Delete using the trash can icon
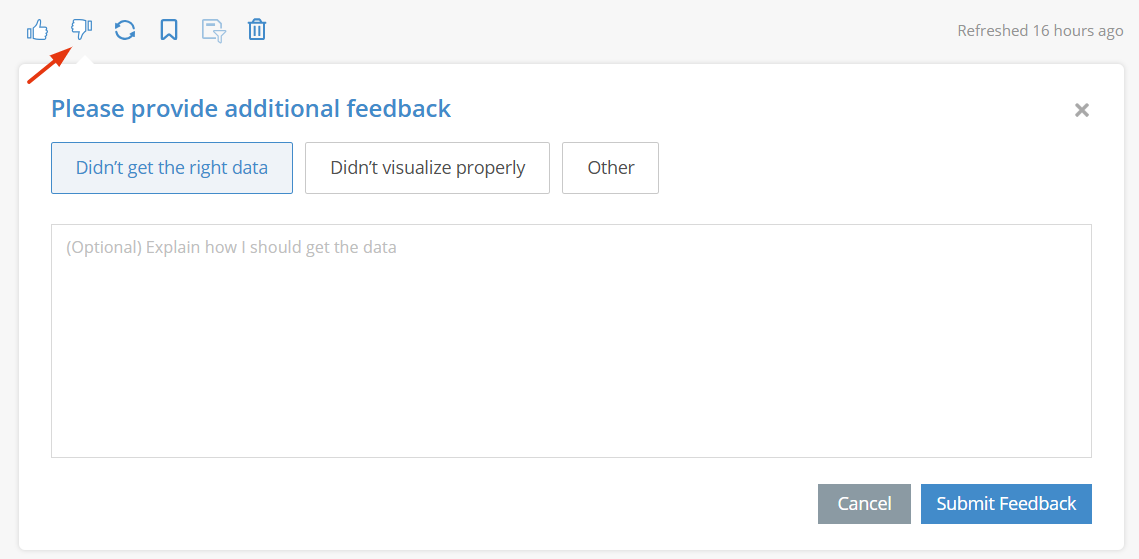Viewport: 1139px width, 559px height. tap(257, 30)
